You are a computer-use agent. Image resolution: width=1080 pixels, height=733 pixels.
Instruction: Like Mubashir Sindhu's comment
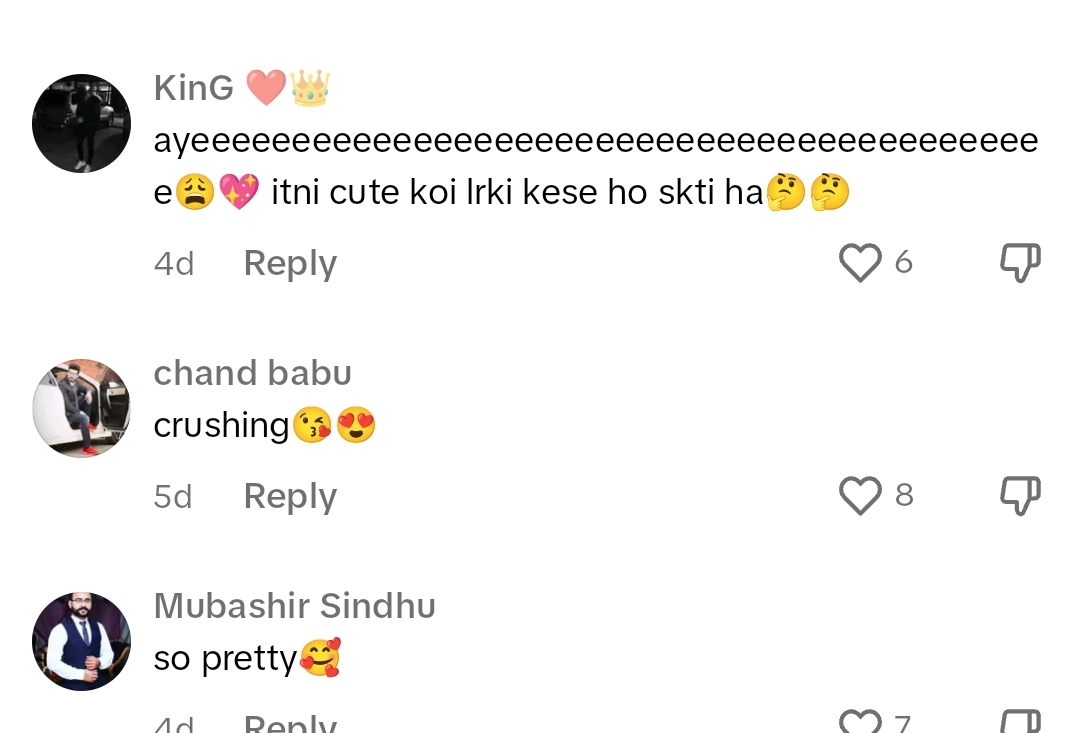point(860,723)
